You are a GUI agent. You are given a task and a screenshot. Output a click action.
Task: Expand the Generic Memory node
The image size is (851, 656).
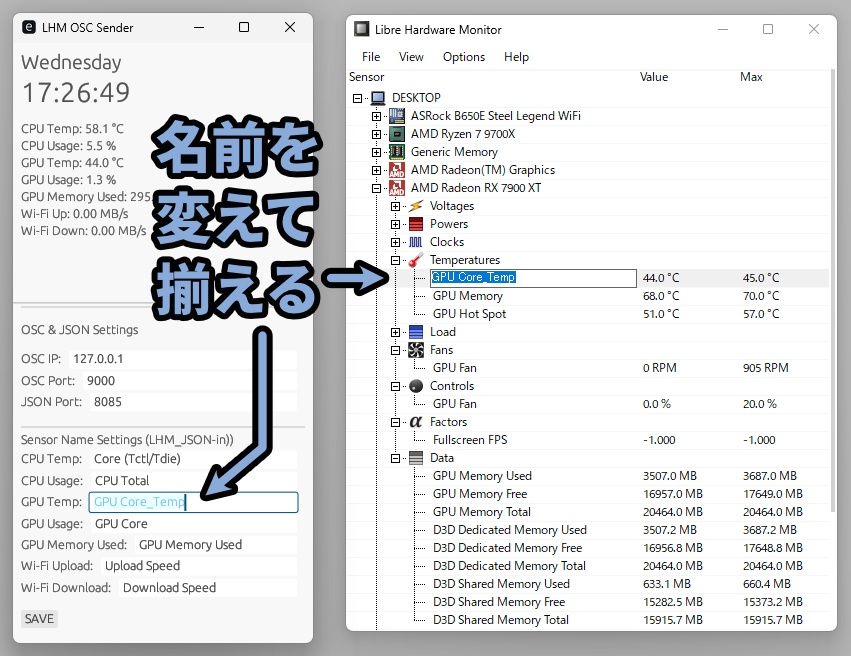click(376, 152)
